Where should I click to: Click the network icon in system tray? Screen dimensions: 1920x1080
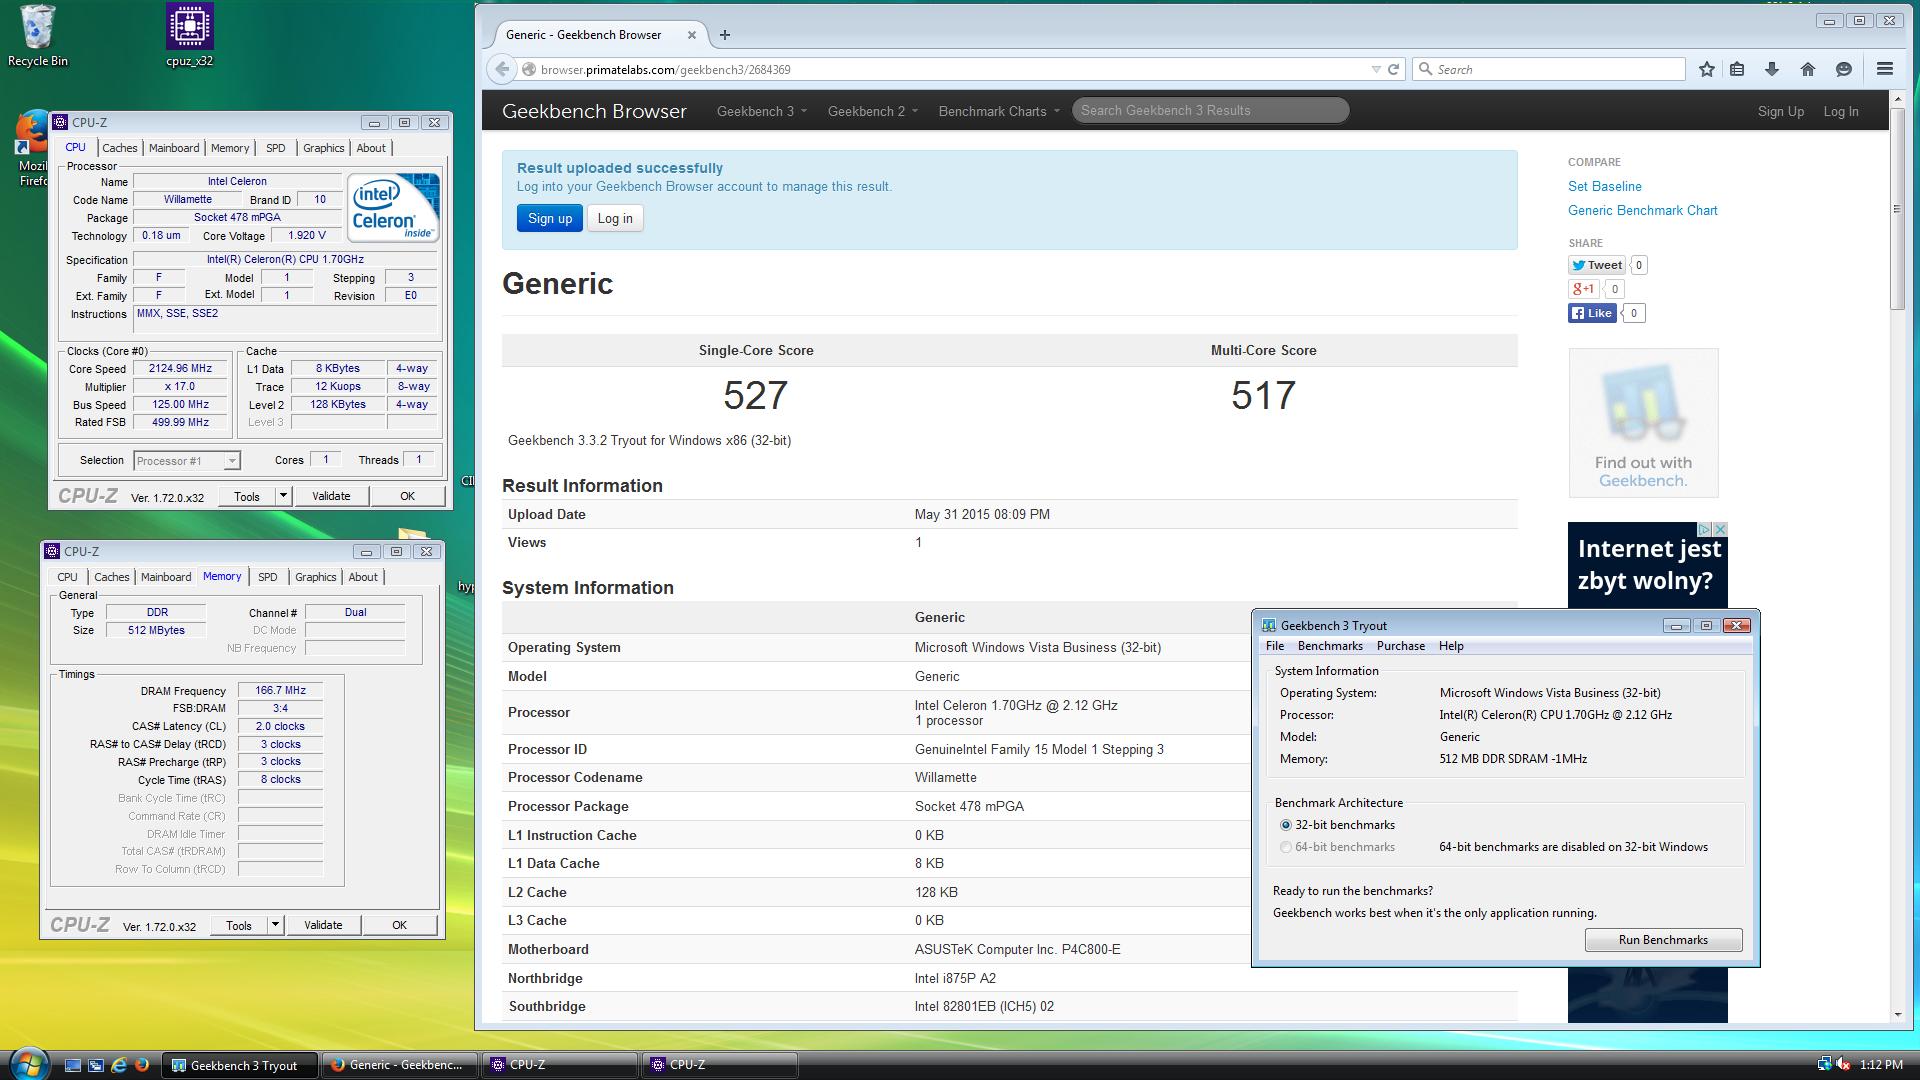[x=1824, y=1065]
